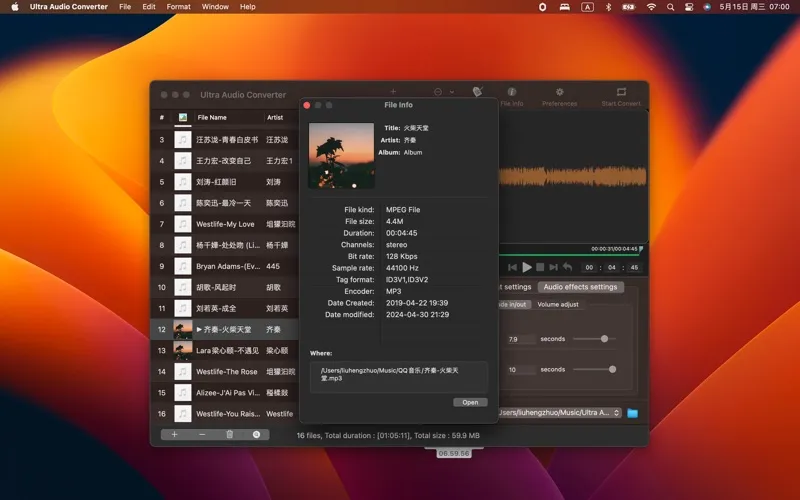Select the Bryan Adams row
Screen dimensions: 800x500
[224, 266]
